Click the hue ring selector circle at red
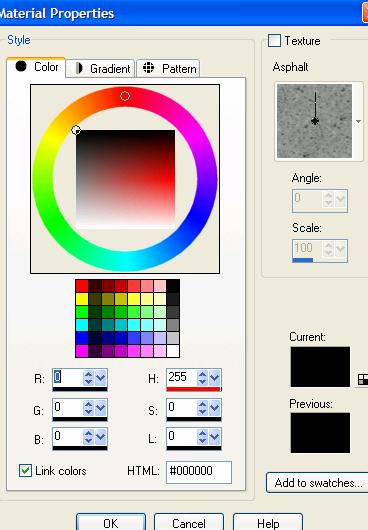This screenshot has height=530, width=368. click(125, 96)
